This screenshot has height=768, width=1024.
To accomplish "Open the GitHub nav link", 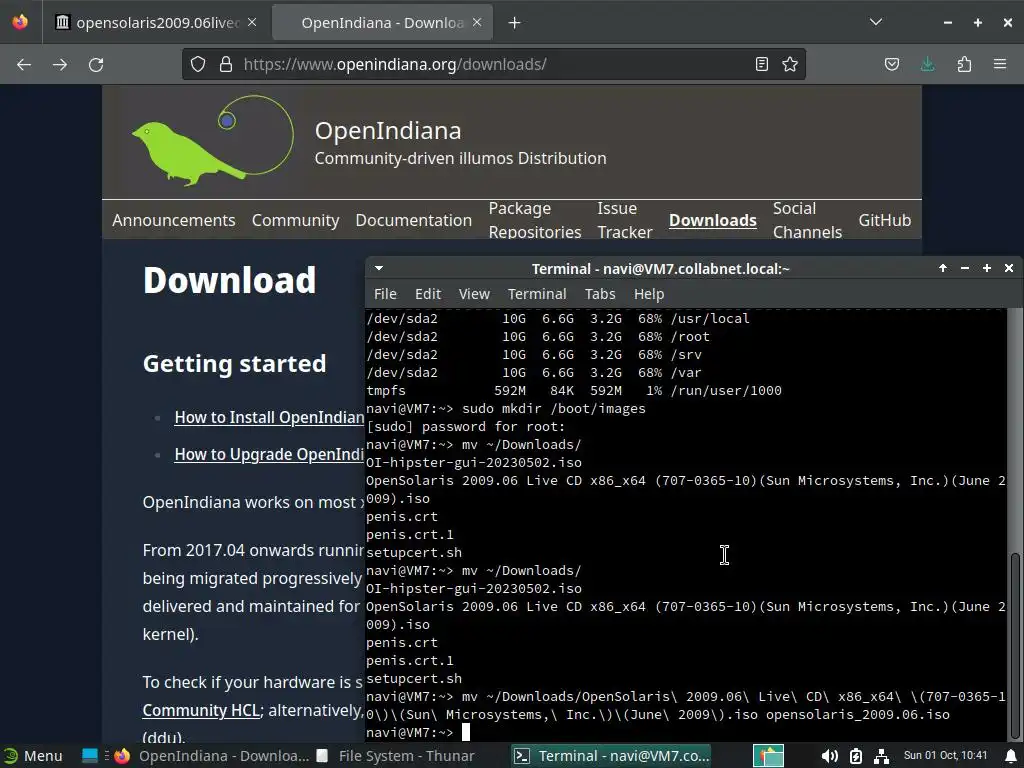I will tap(884, 220).
